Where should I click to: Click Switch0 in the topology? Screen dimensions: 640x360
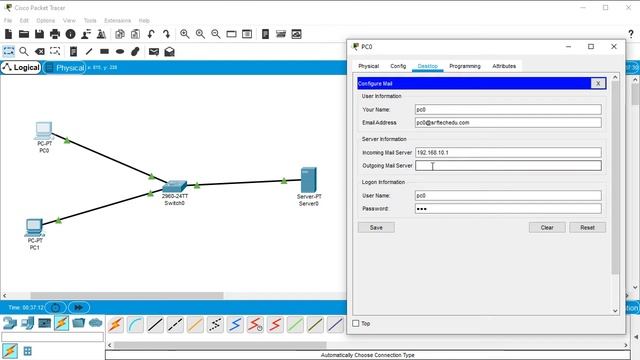(x=175, y=187)
